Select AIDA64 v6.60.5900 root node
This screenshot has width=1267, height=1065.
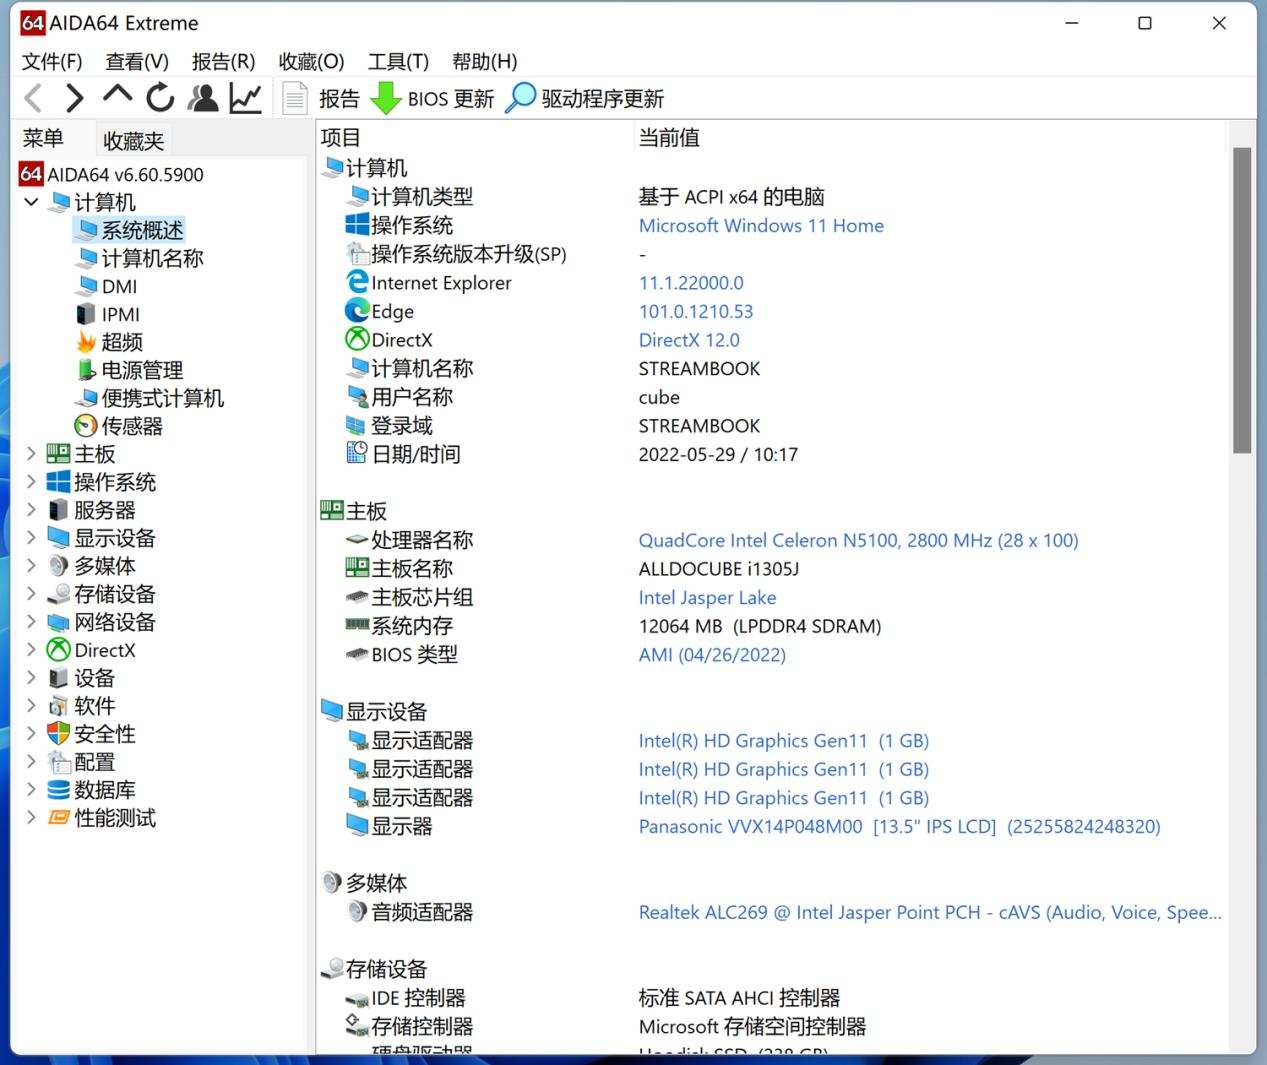click(125, 174)
